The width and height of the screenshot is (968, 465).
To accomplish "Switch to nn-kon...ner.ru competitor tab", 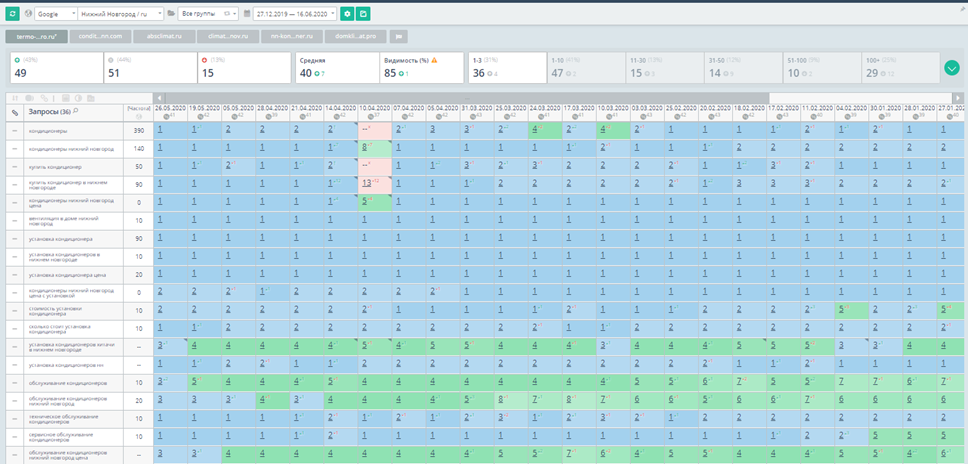I will pos(292,36).
